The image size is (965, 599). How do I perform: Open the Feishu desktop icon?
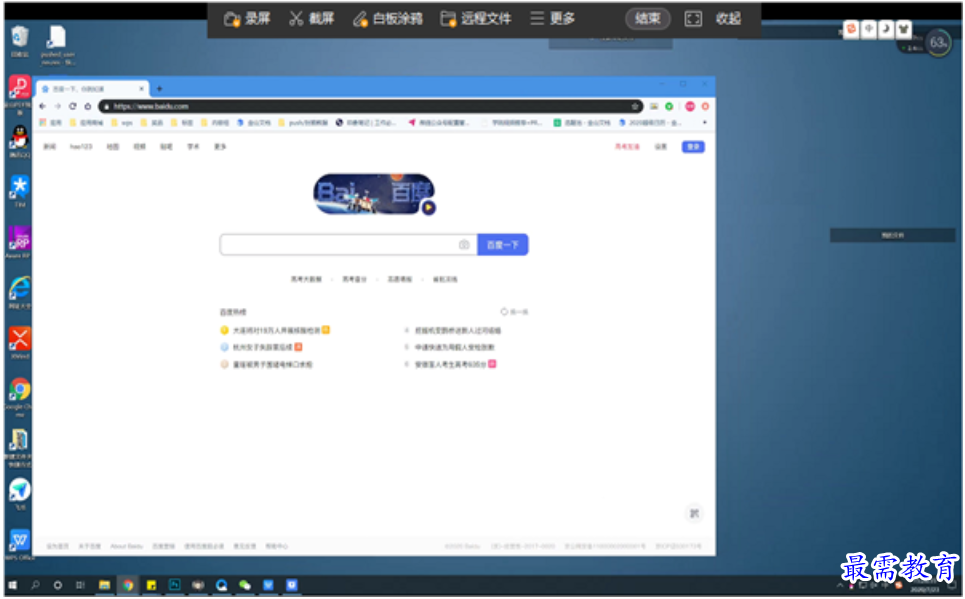(20, 494)
